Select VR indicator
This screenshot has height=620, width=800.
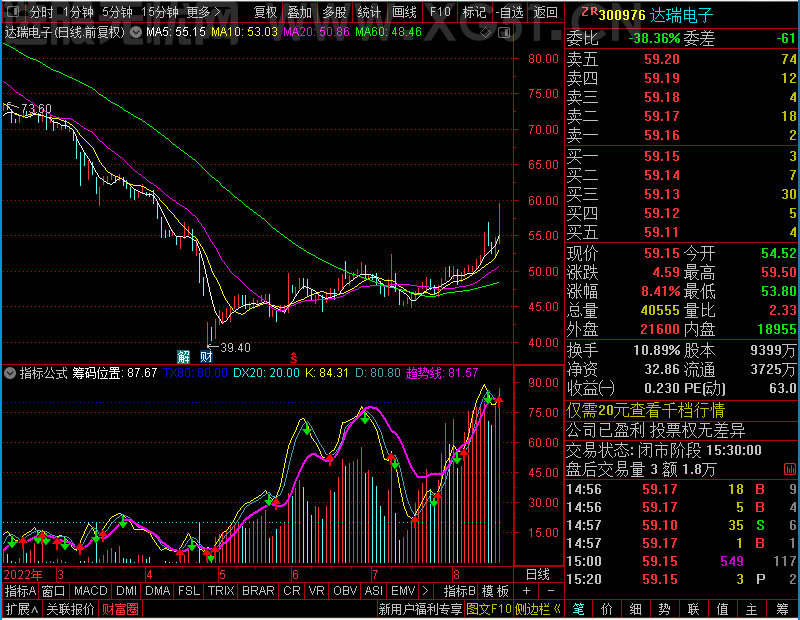pyautogui.click(x=316, y=591)
